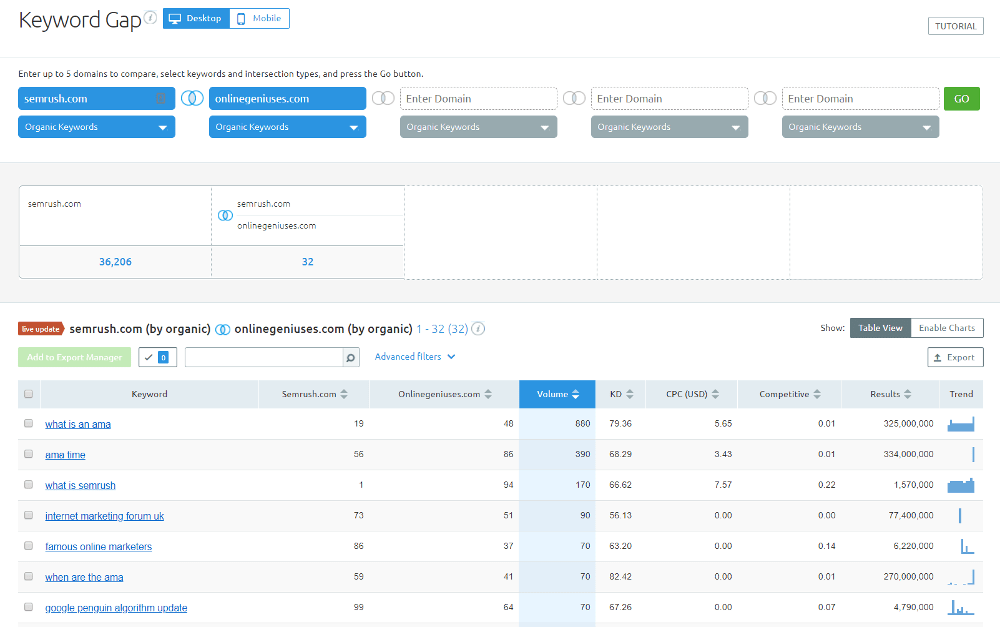
Task: Open the Organic Keywords dropdown under semrush.com
Action: coord(96,126)
